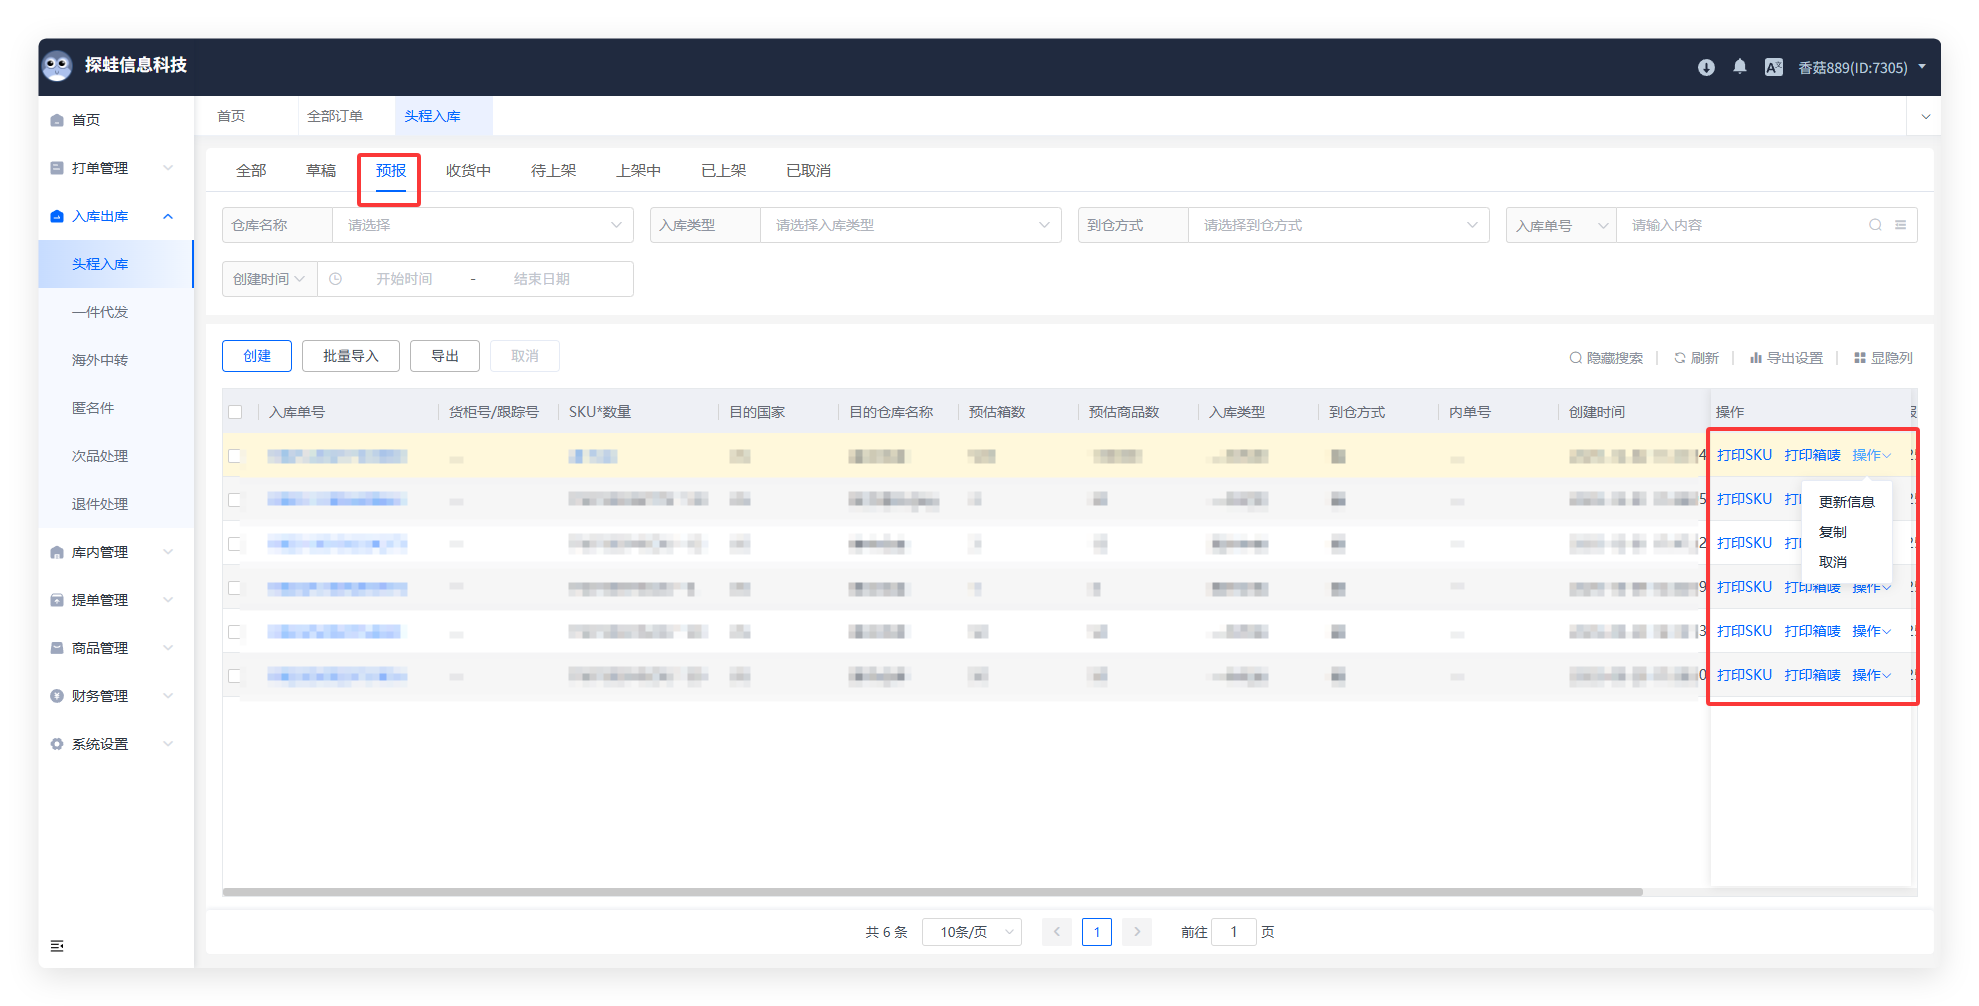The image size is (1979, 1006).
Task: Switch to the 收货中 tab
Action: coord(468,171)
